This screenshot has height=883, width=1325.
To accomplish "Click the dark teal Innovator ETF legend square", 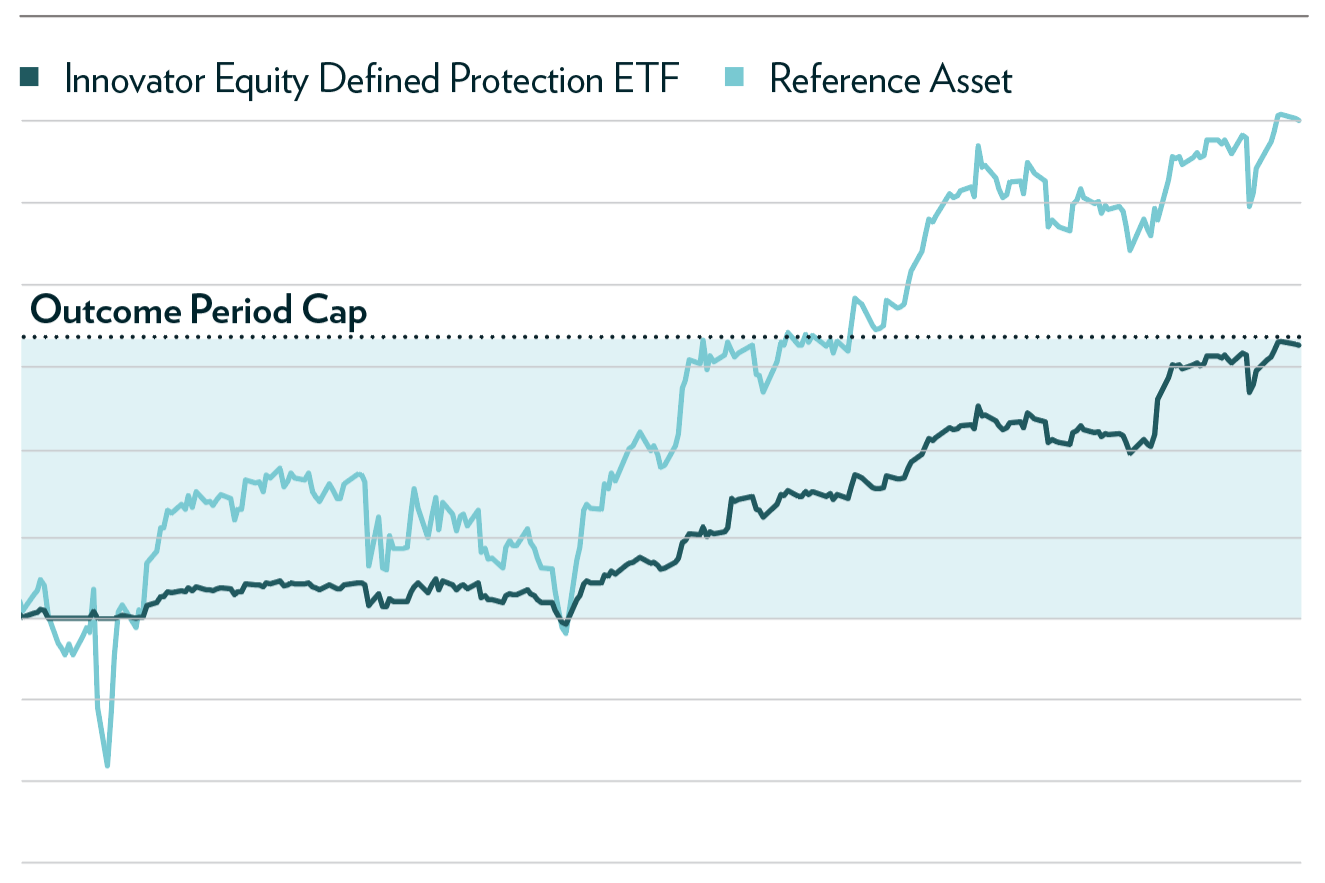I will pyautogui.click(x=29, y=77).
